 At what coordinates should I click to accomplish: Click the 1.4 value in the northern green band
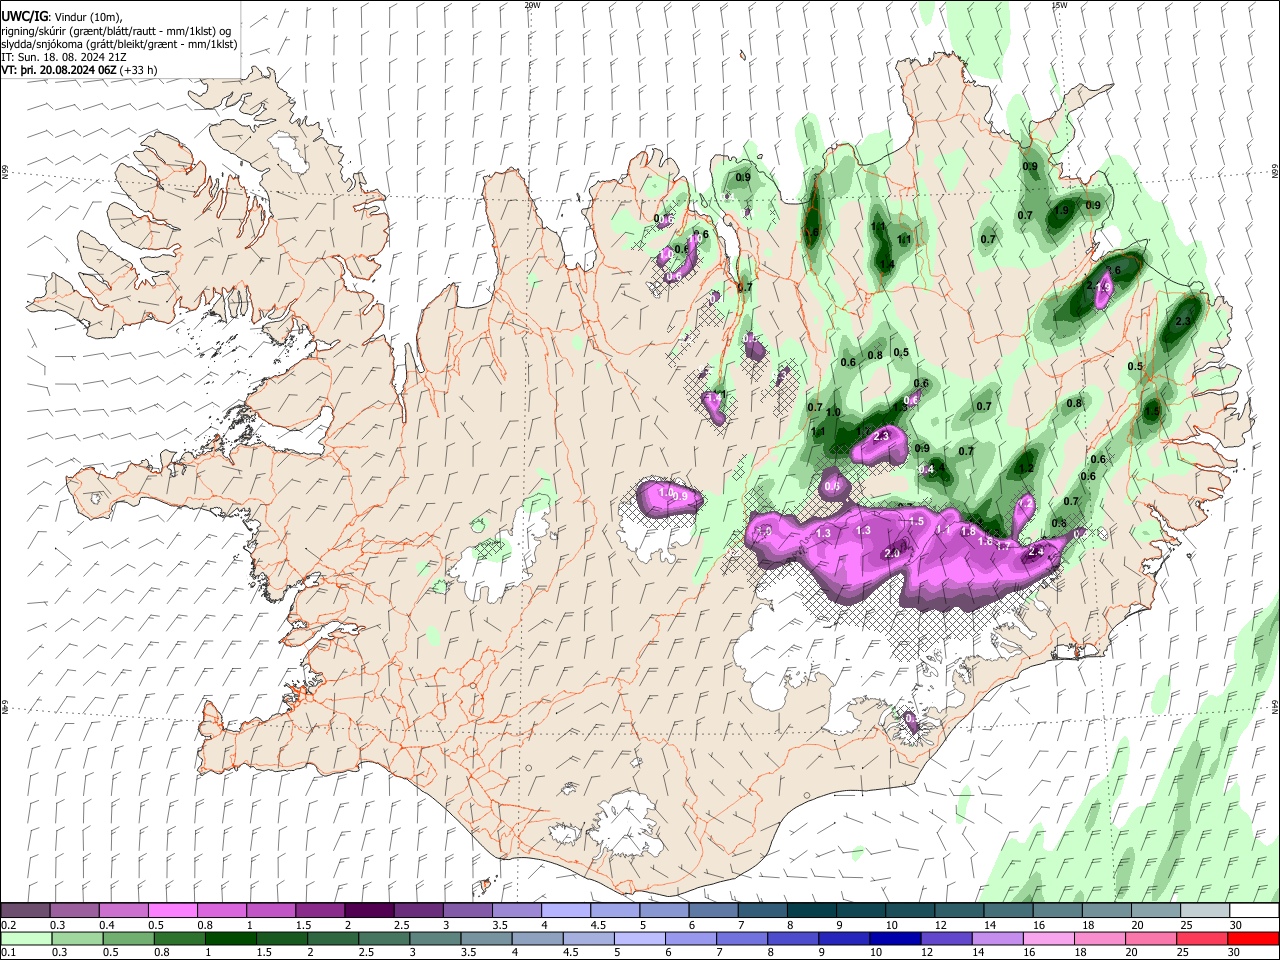pyautogui.click(x=886, y=264)
